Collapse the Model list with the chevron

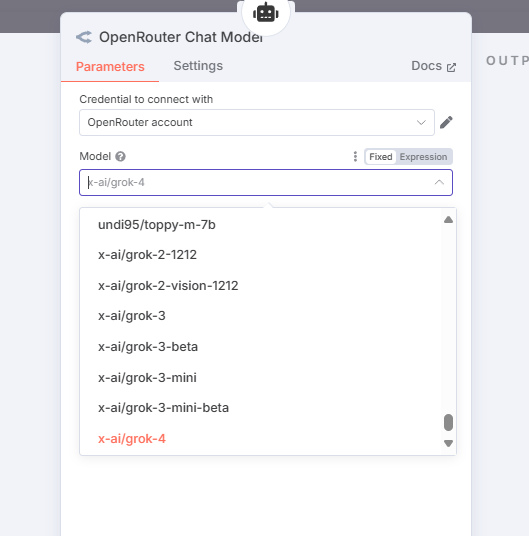439,183
